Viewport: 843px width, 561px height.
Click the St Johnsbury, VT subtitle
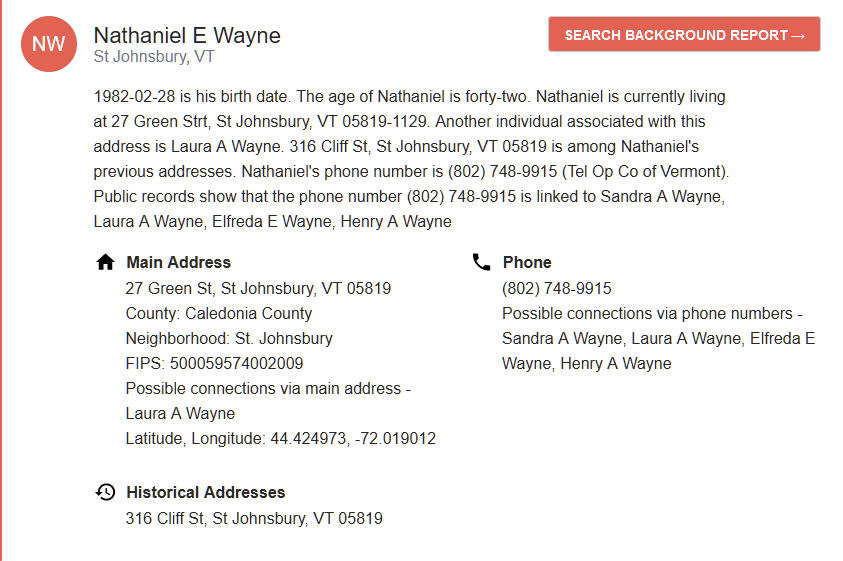(x=154, y=57)
